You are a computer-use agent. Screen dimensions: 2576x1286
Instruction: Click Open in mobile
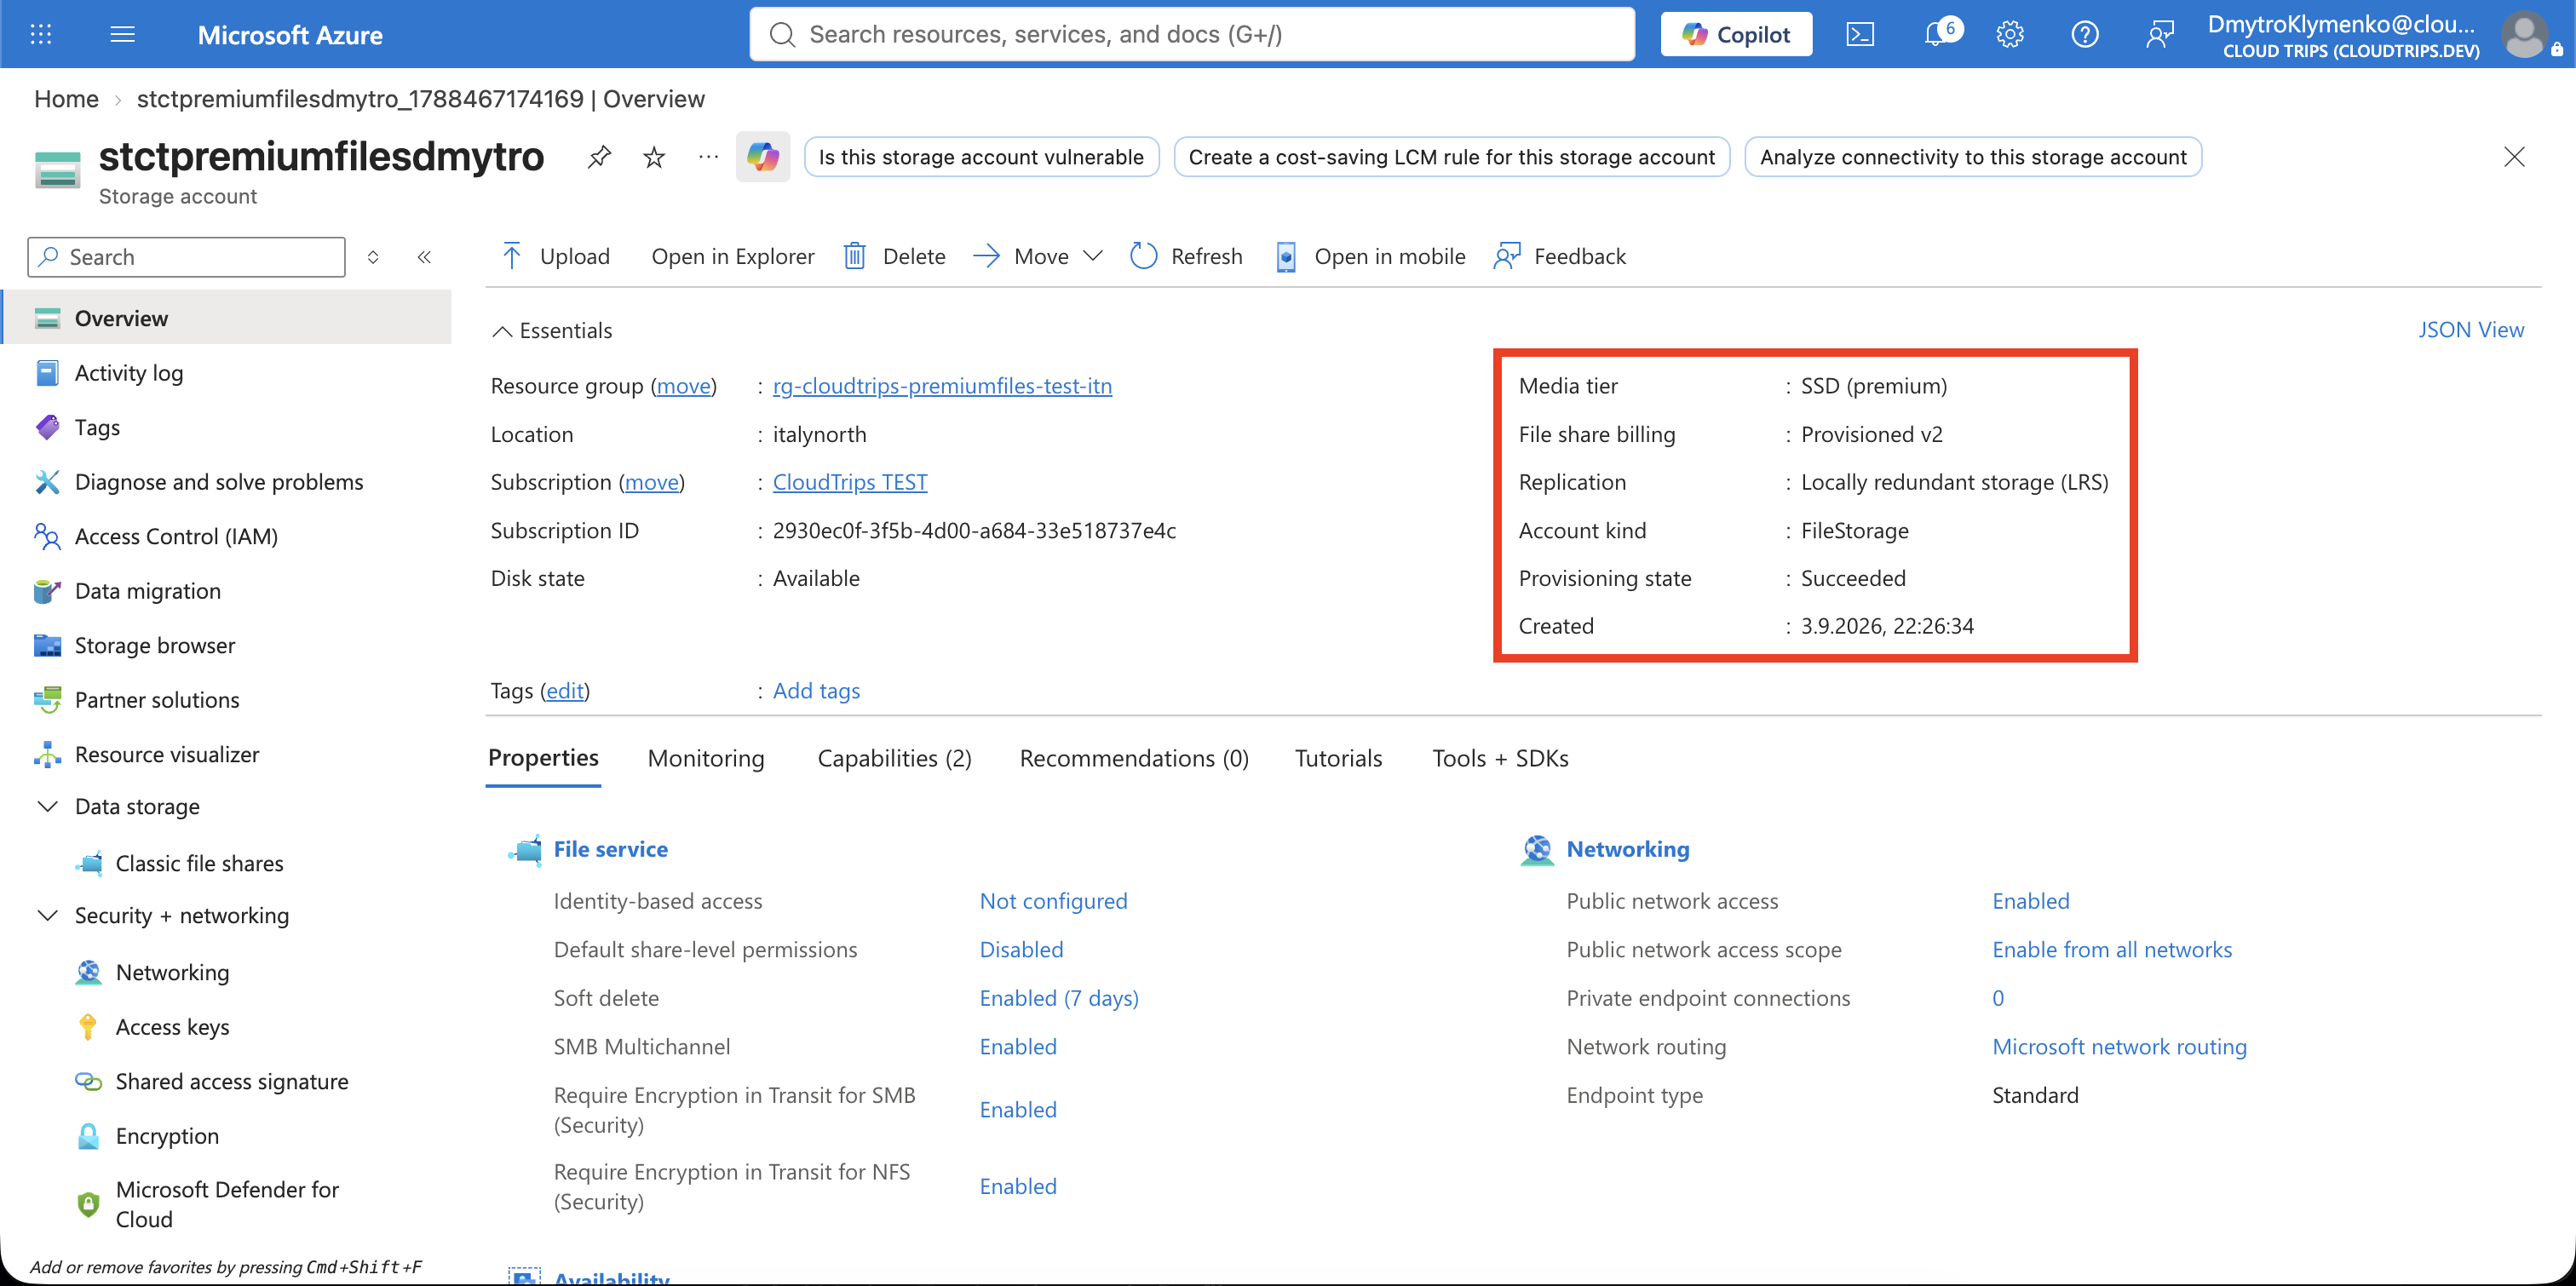[x=1371, y=256]
